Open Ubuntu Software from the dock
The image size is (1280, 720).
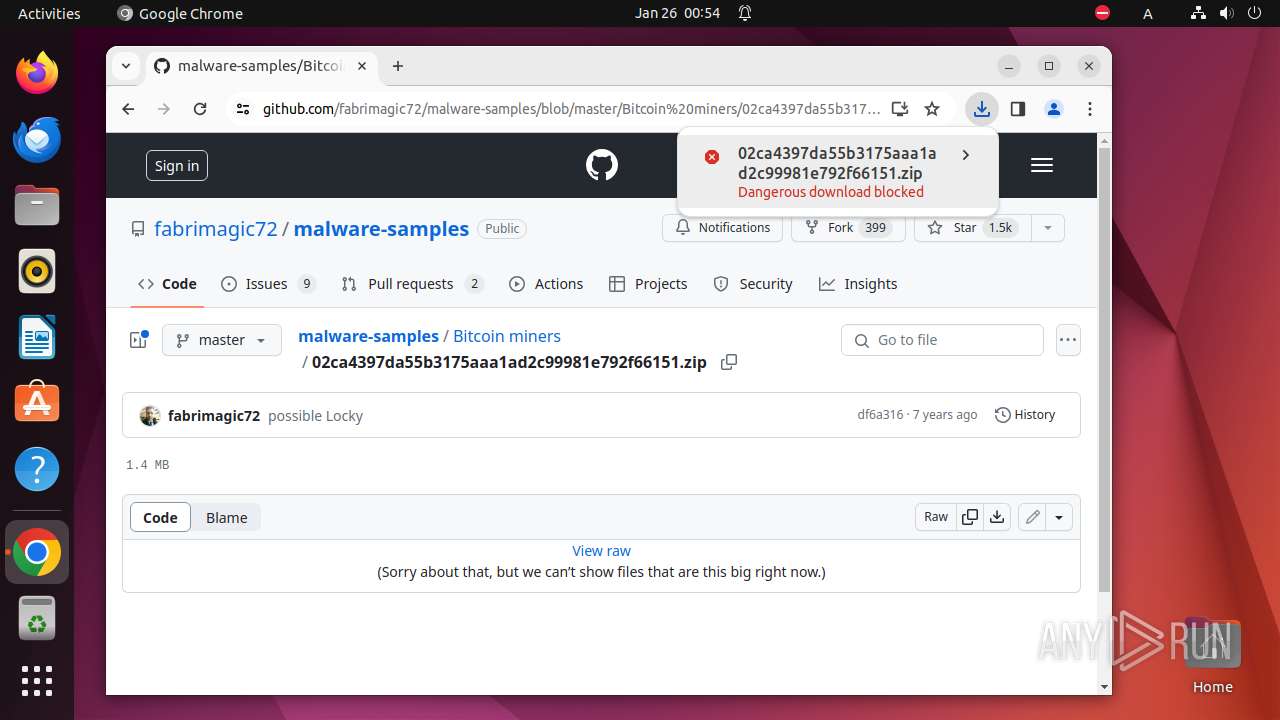click(37, 403)
